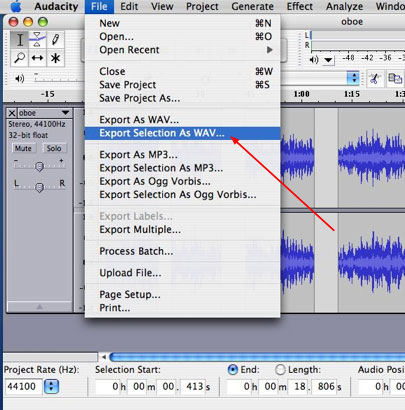Click the Stereo, 44100Hz track info
This screenshot has width=405, height=410.
[x=37, y=124]
